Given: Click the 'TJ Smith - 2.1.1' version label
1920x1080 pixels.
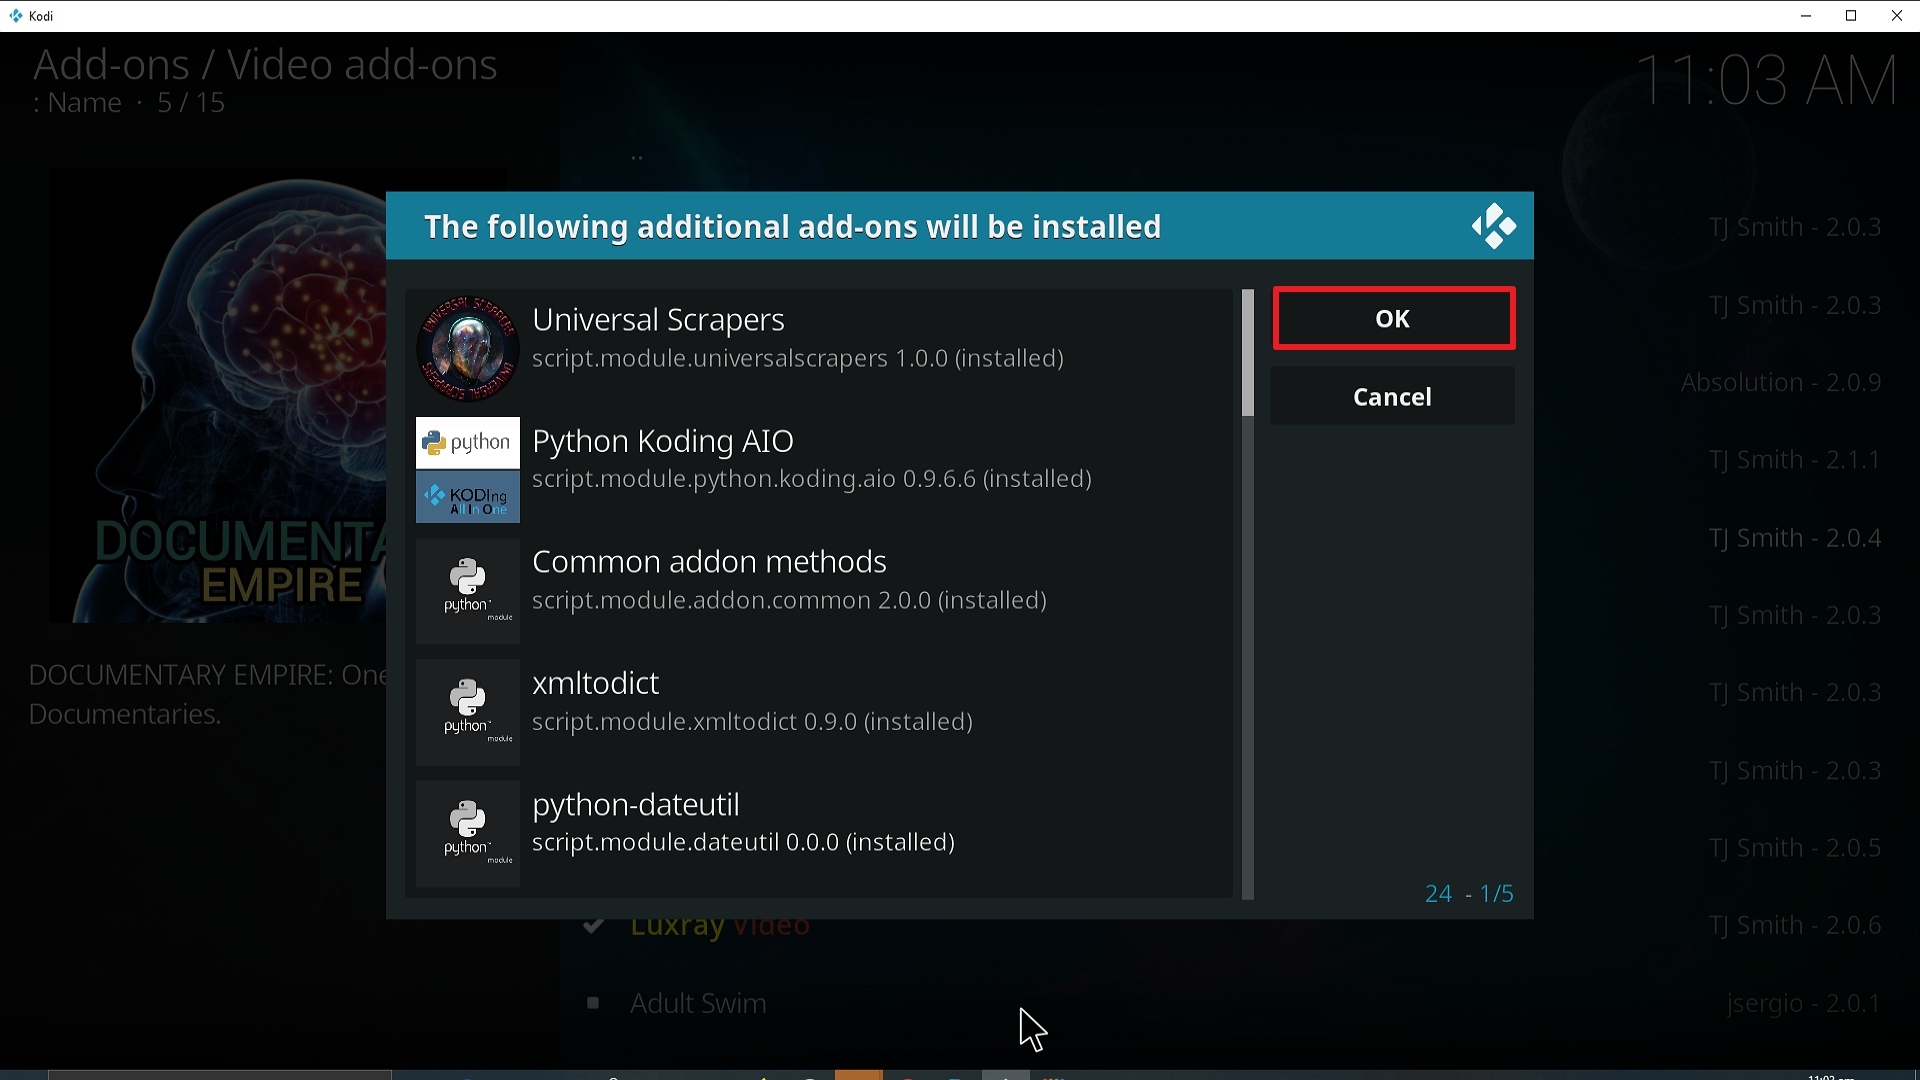Looking at the screenshot, I should tap(1796, 461).
